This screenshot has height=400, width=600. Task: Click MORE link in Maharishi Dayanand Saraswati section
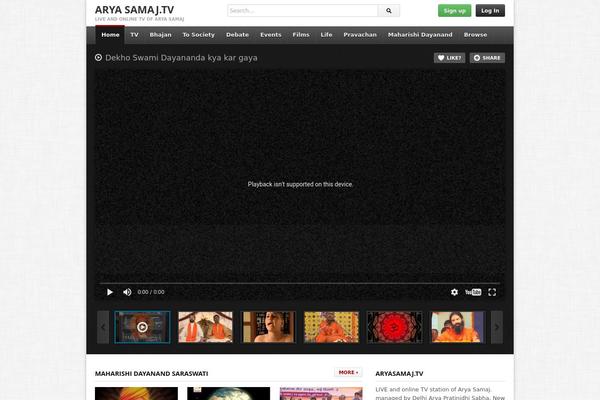pyautogui.click(x=348, y=372)
